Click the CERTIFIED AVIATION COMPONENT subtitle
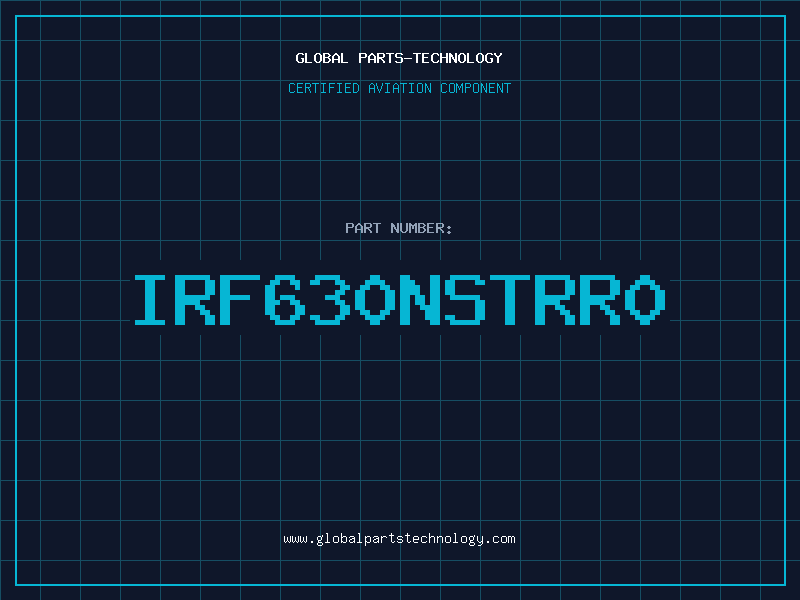 tap(399, 88)
